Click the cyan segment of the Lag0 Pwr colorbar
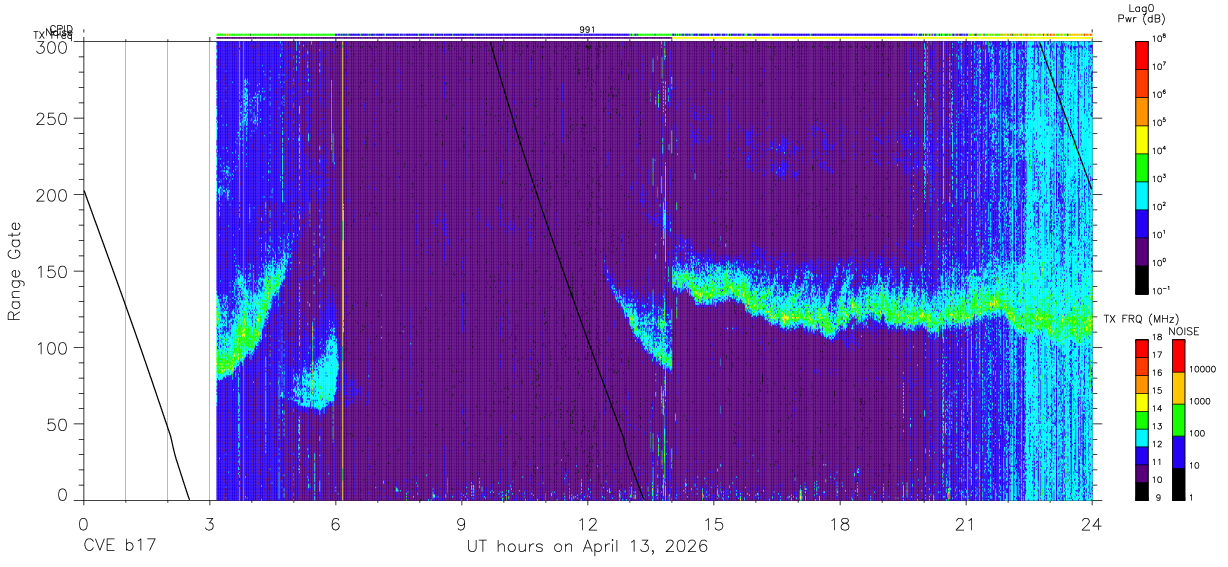 (1142, 196)
